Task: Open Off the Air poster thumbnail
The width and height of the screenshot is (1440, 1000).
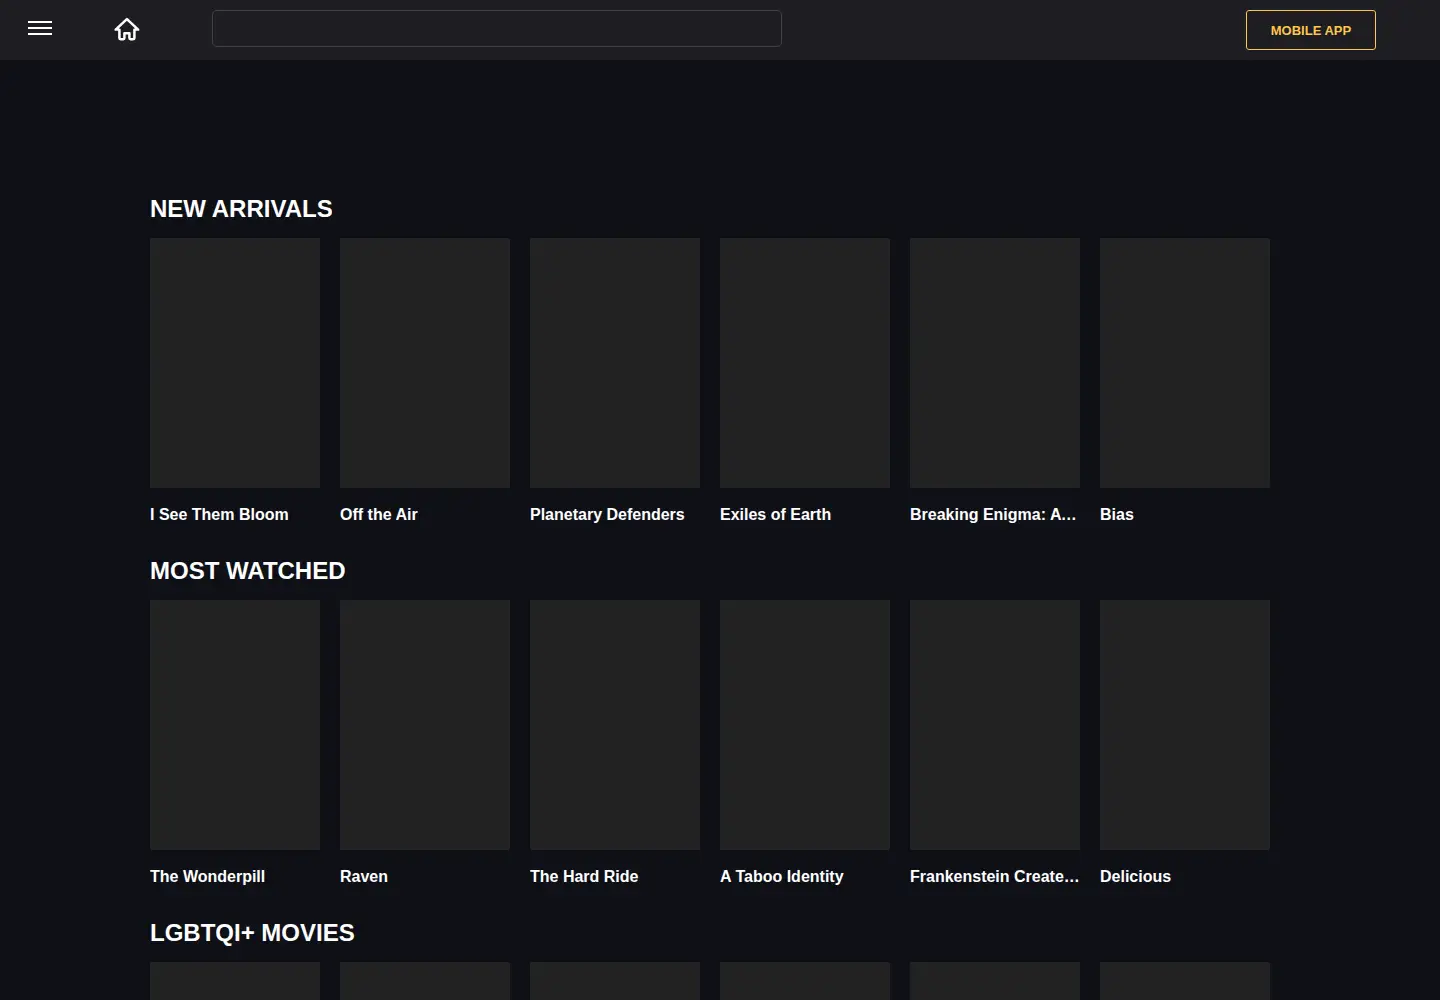Action: [425, 363]
